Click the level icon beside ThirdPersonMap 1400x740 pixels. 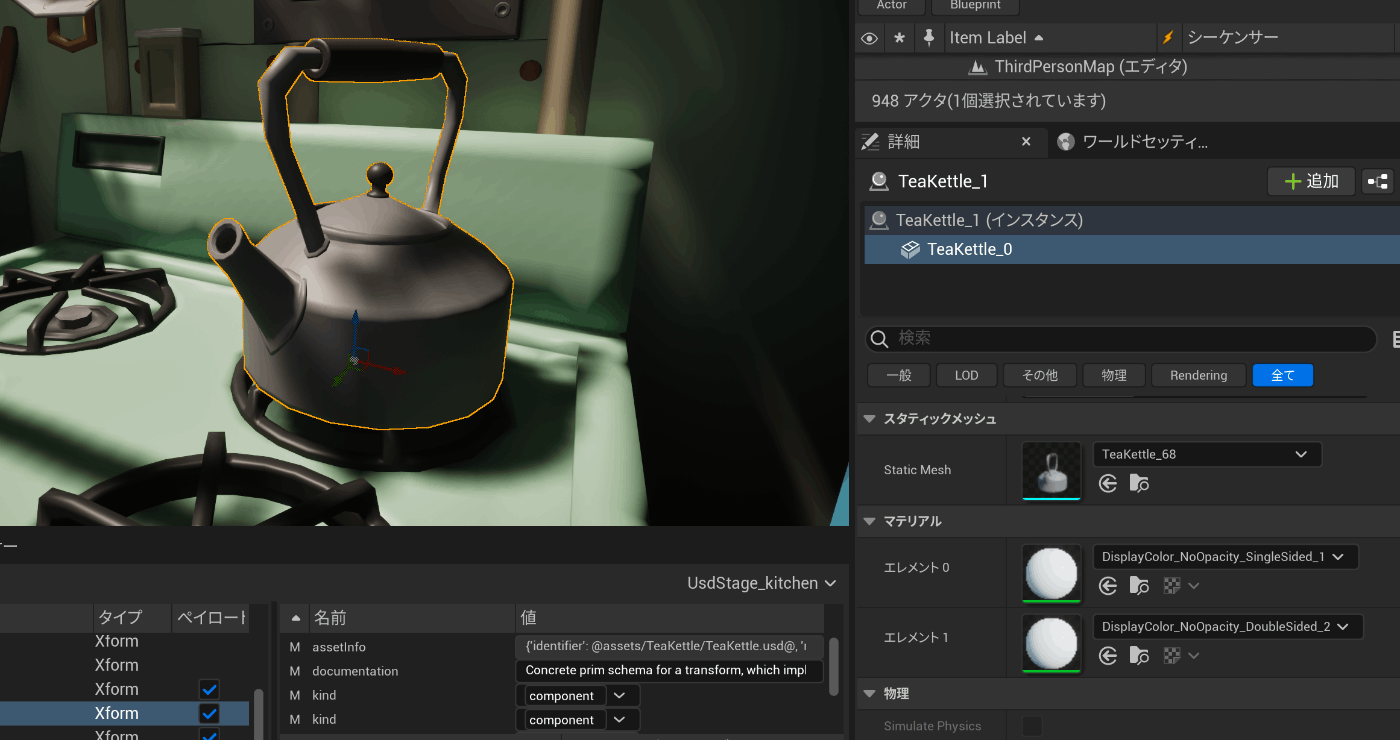978,67
